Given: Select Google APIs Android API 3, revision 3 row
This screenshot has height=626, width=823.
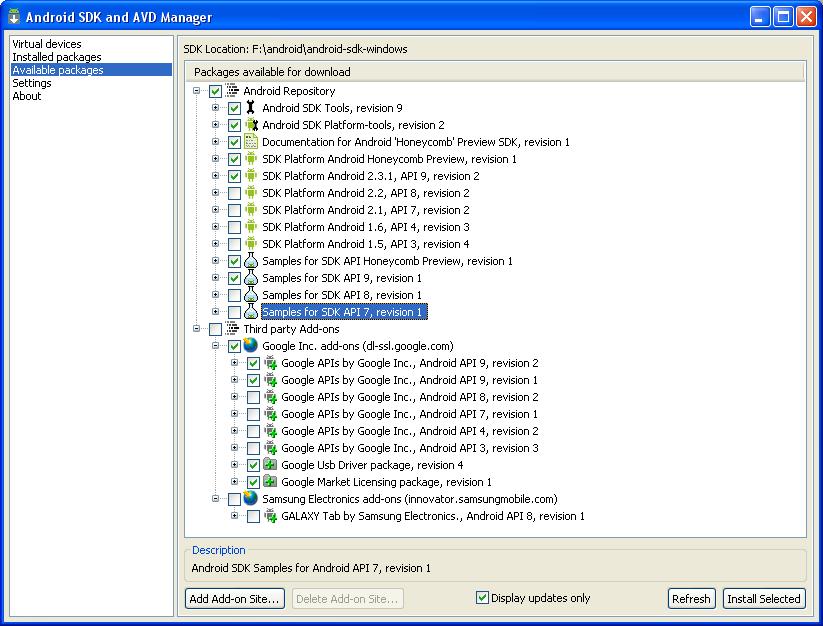Looking at the screenshot, I should [x=409, y=448].
